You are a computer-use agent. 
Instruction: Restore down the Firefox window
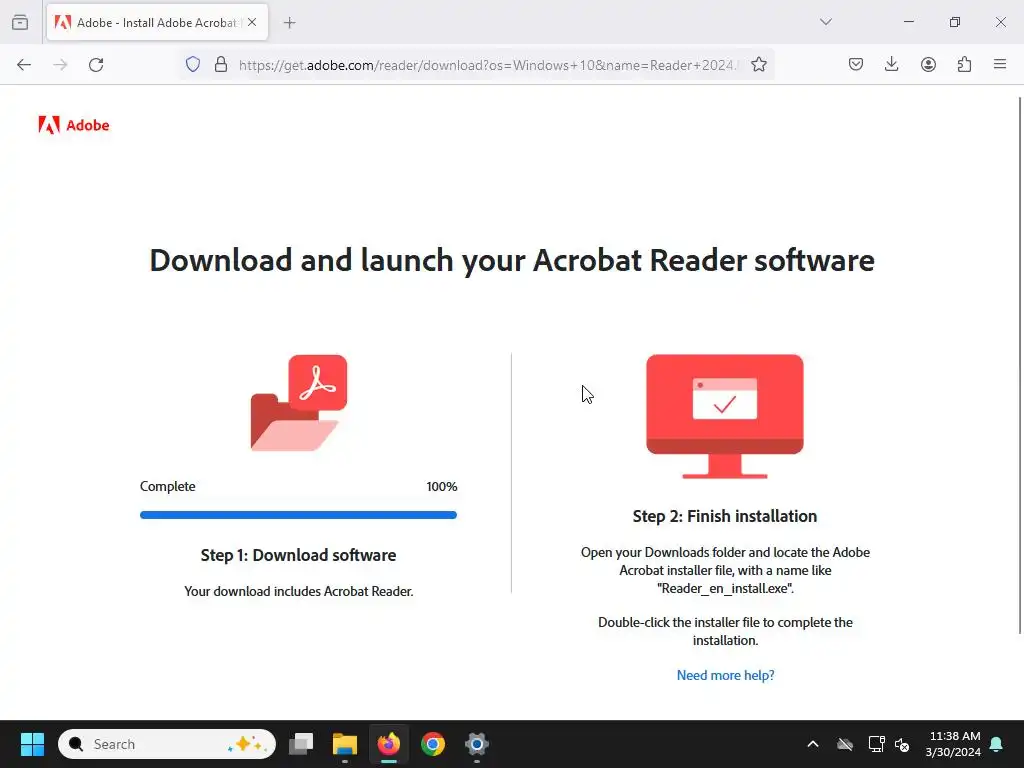[x=955, y=22]
